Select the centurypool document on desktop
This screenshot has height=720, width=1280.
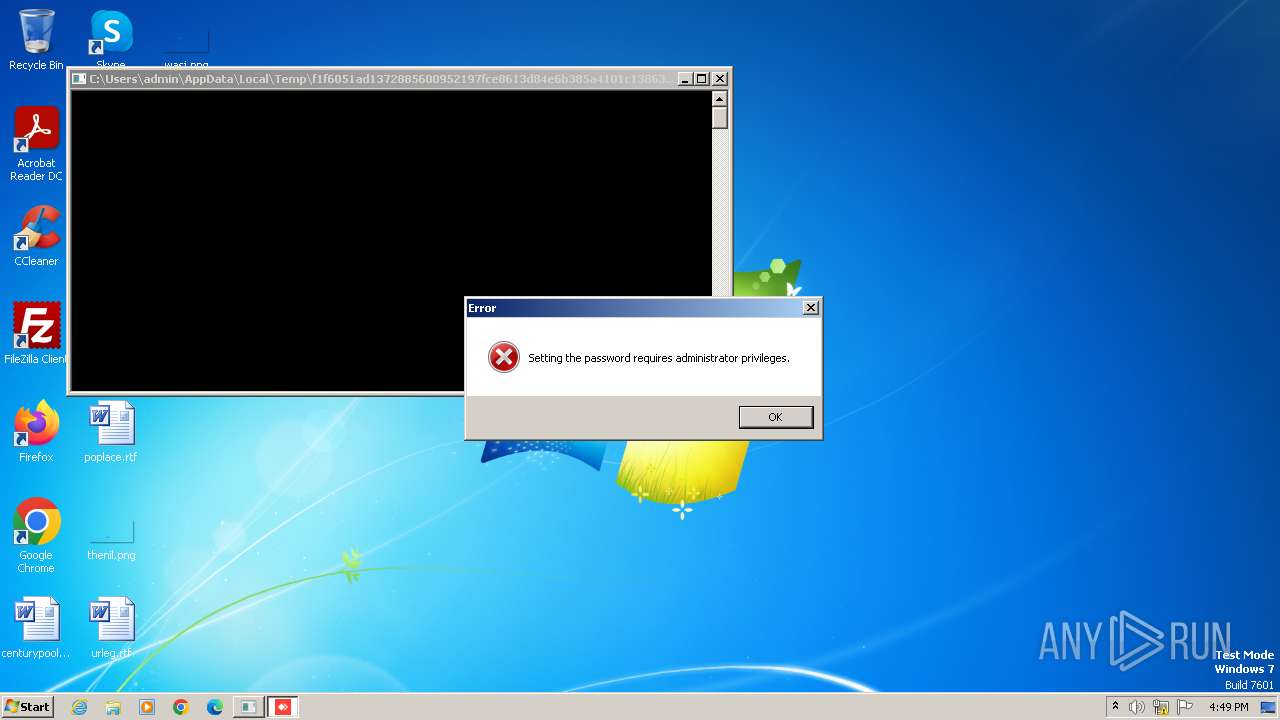click(36, 628)
